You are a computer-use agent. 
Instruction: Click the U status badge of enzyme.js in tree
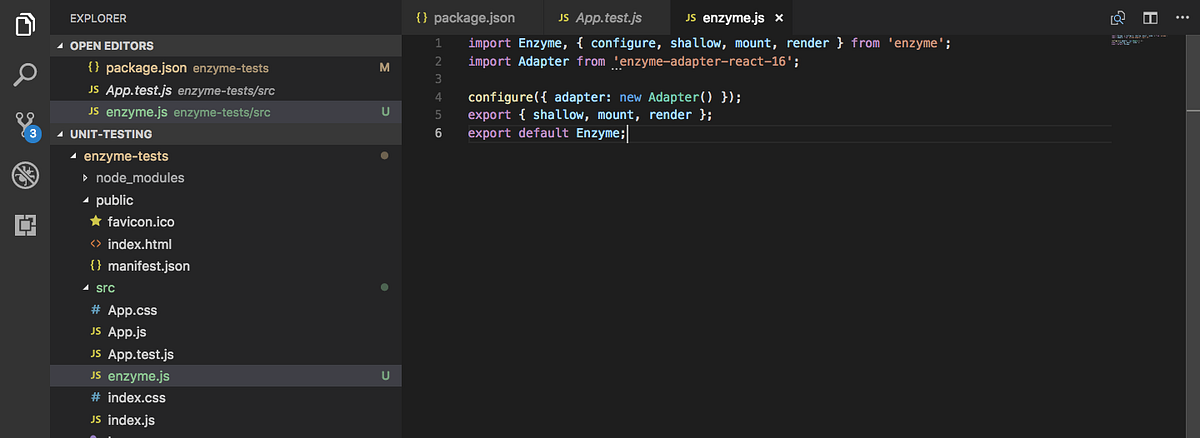pos(385,376)
